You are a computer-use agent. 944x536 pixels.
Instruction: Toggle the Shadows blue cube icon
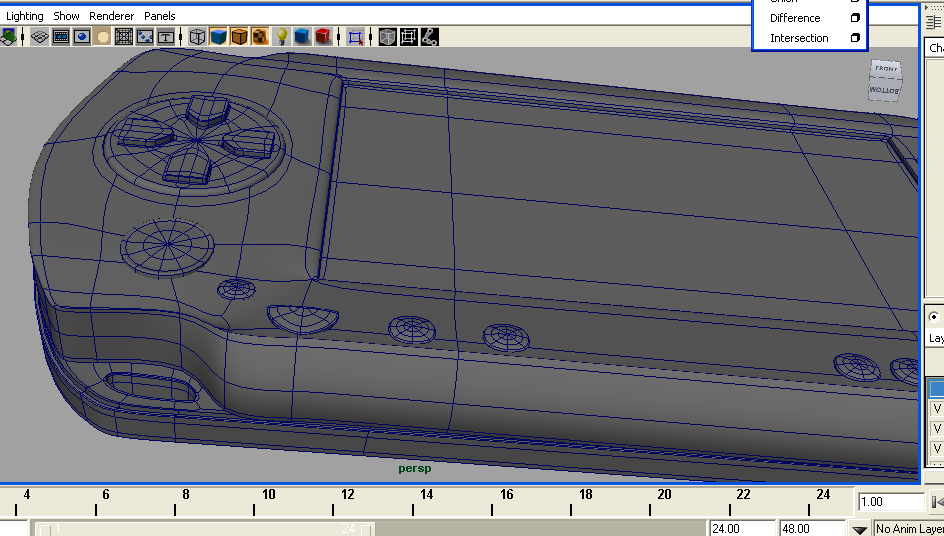coord(302,37)
